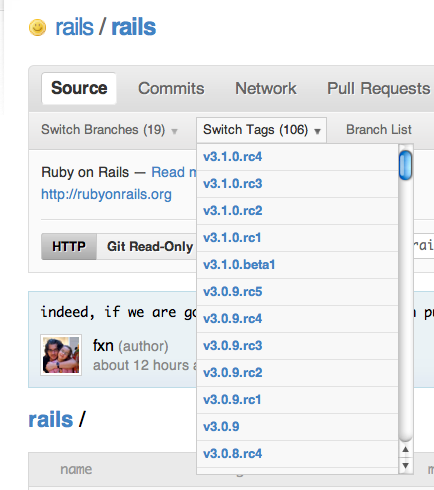434x490 pixels.
Task: Open the rails user link in title
Action: 74,27
